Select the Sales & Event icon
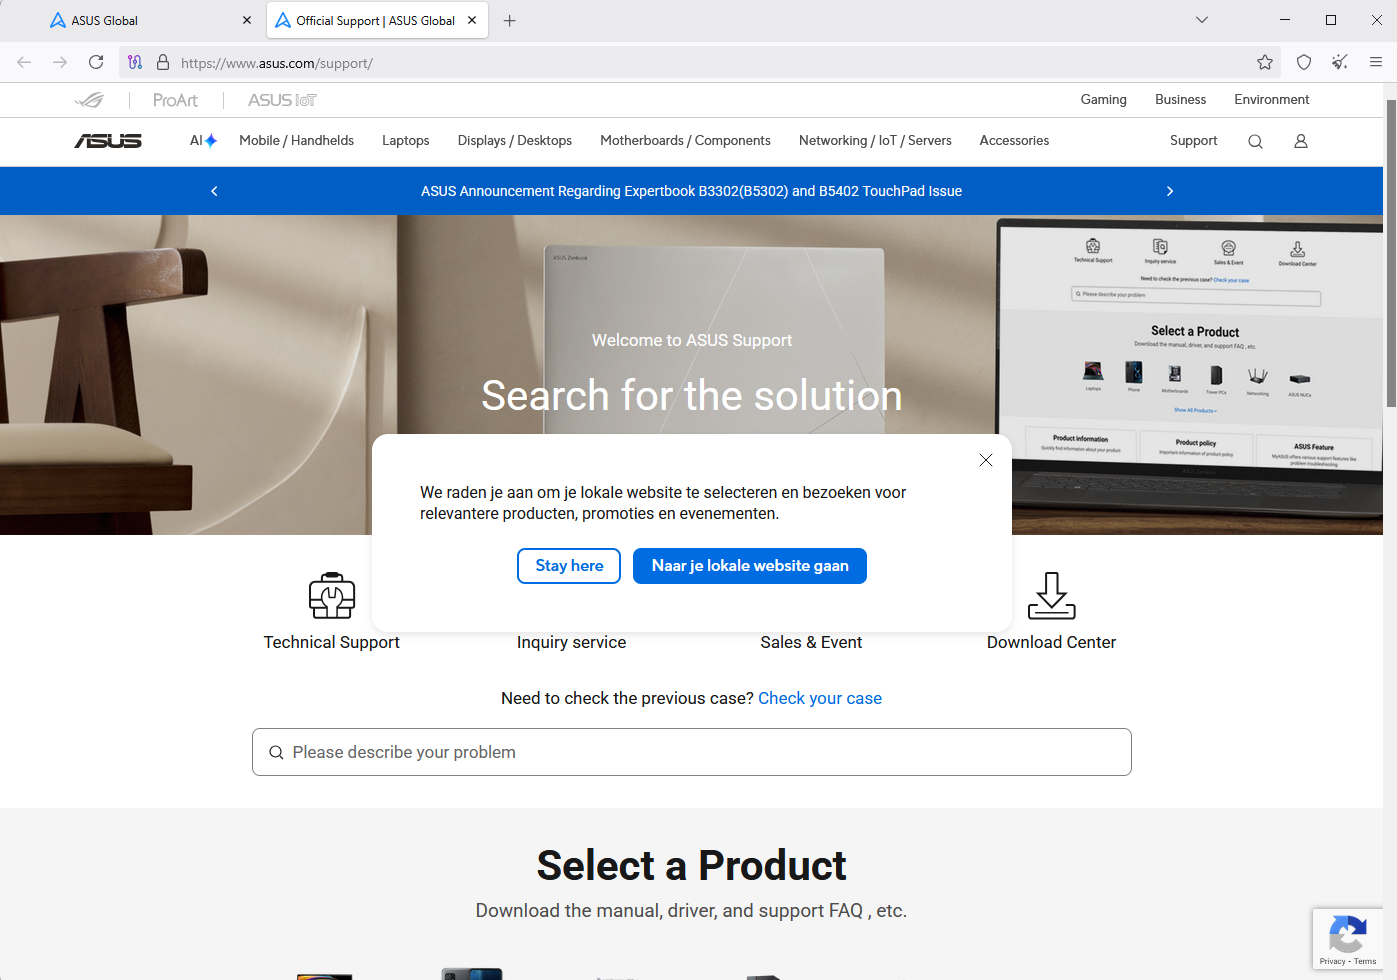Image resolution: width=1397 pixels, height=980 pixels. [x=811, y=642]
